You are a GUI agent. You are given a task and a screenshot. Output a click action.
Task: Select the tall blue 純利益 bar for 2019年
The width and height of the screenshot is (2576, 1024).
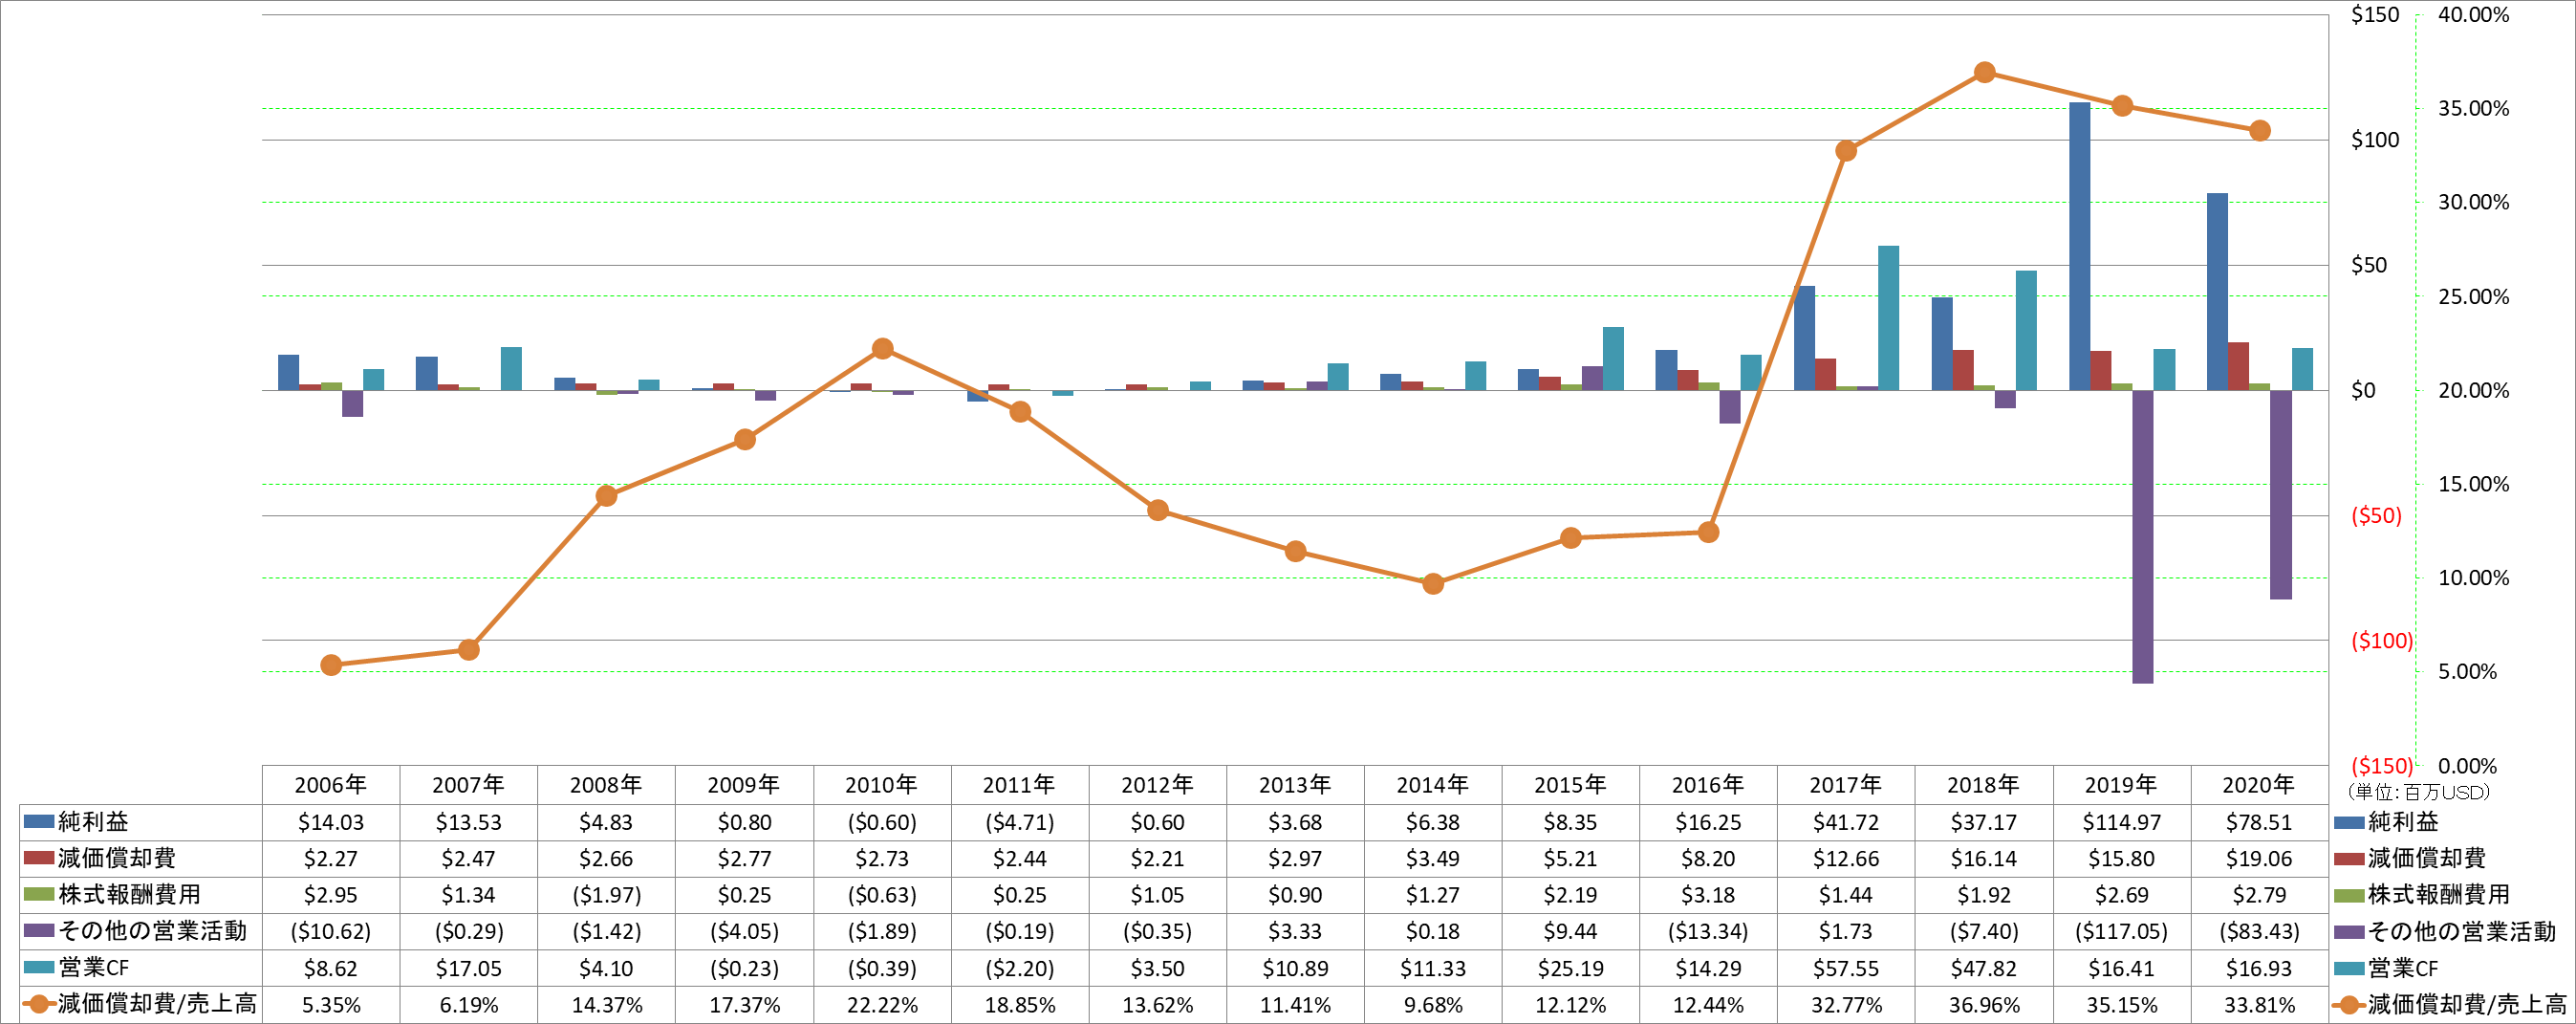(2079, 246)
